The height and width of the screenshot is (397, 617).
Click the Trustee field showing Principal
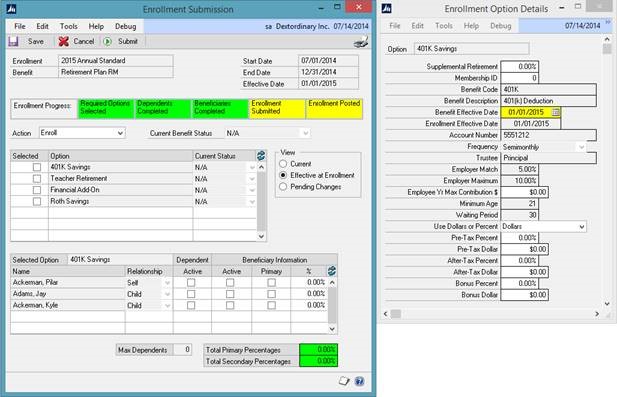pyautogui.click(x=548, y=158)
